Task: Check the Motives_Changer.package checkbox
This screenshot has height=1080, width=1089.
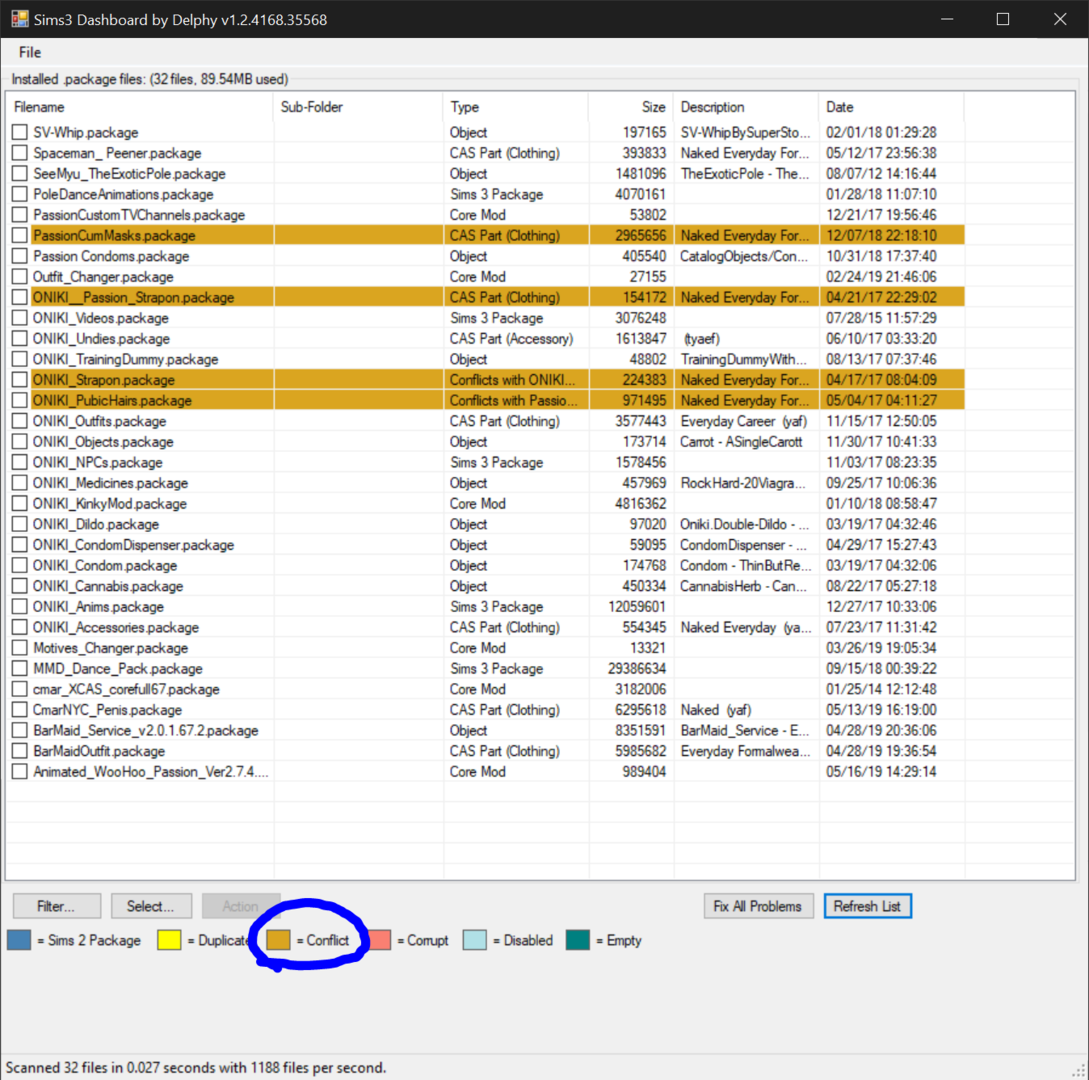Action: [x=20, y=647]
